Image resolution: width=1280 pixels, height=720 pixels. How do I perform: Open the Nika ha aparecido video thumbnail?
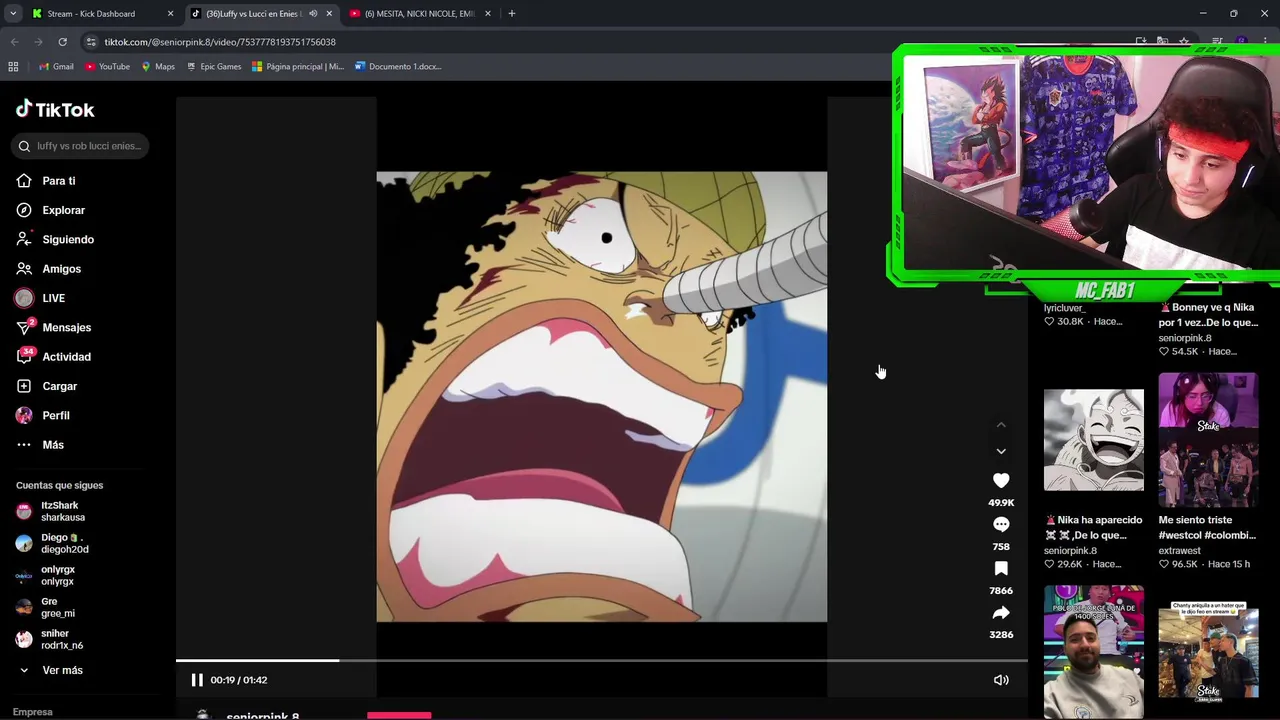(1094, 440)
